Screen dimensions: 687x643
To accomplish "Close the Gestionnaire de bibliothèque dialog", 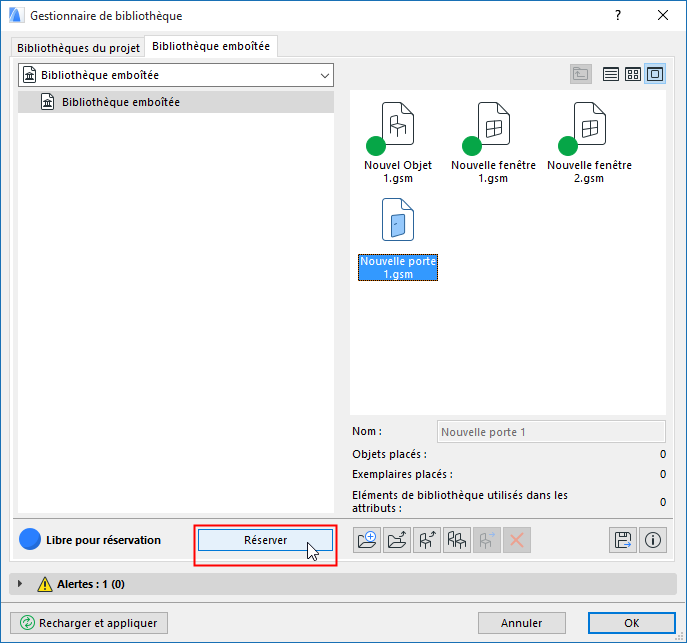I will pos(663,15).
